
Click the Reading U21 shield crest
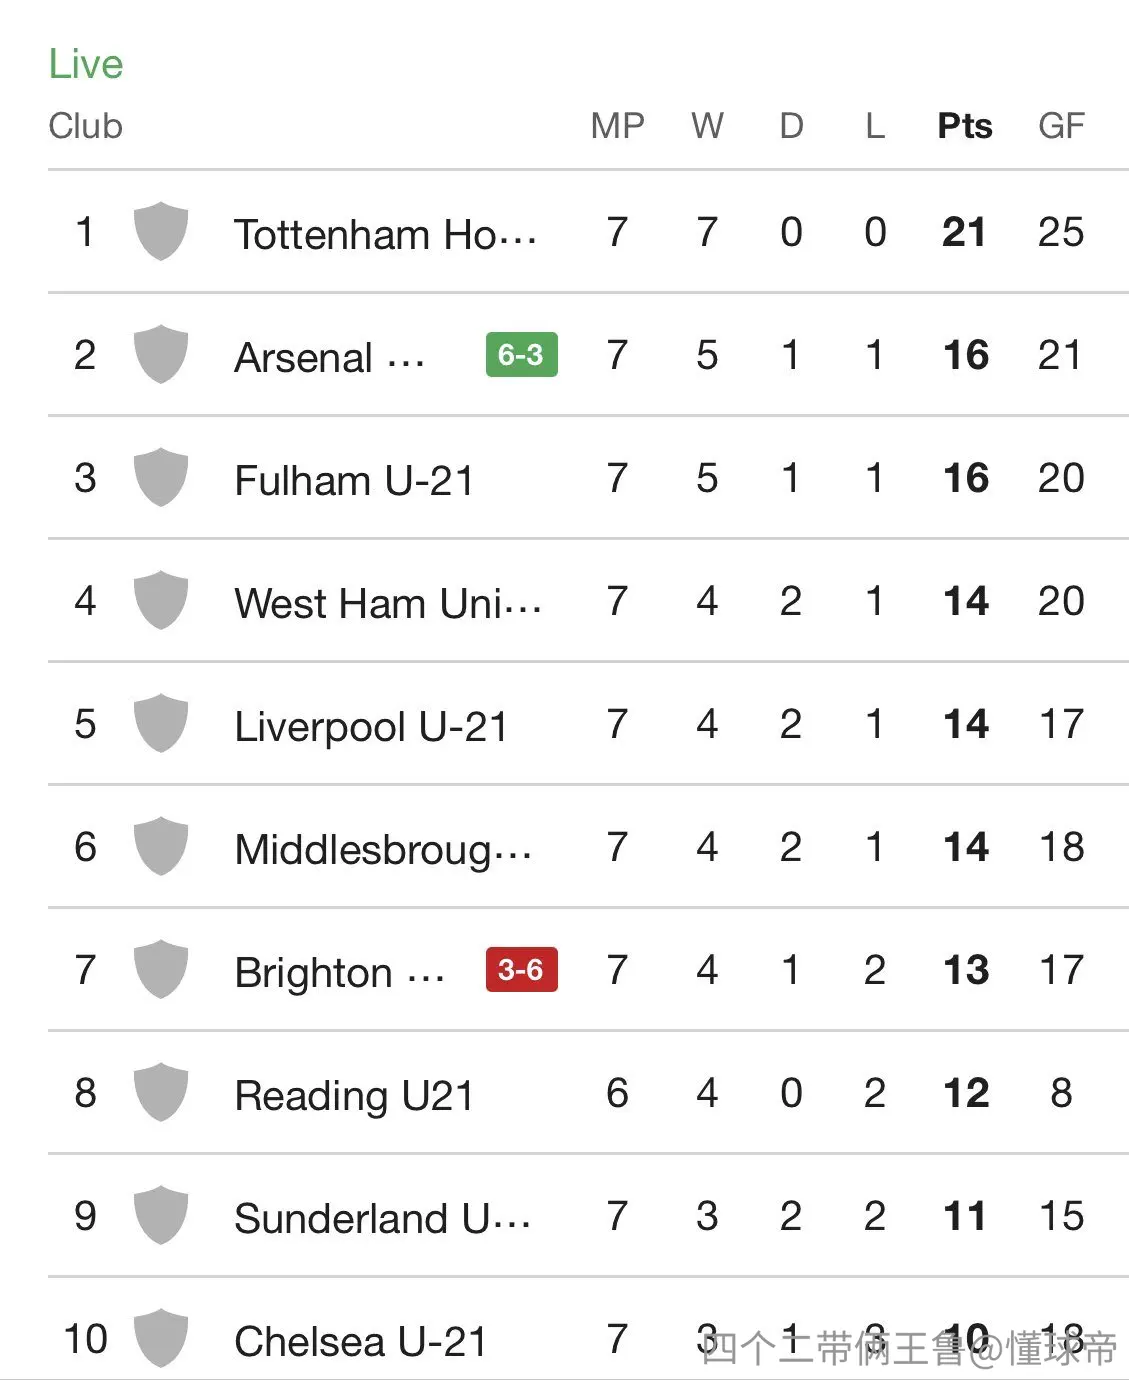pos(161,1092)
